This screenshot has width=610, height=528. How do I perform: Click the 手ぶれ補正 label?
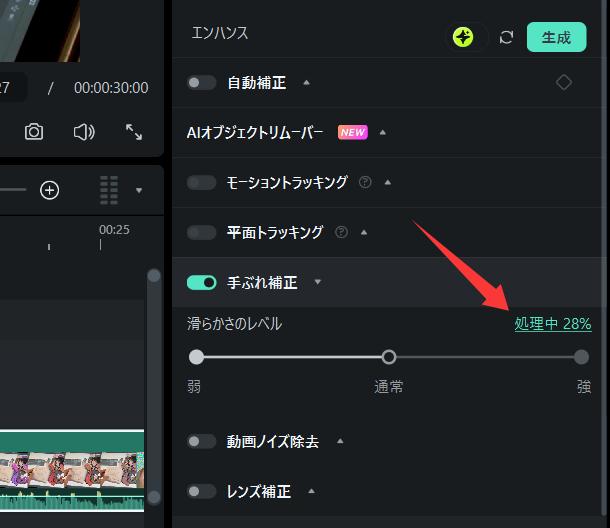263,282
